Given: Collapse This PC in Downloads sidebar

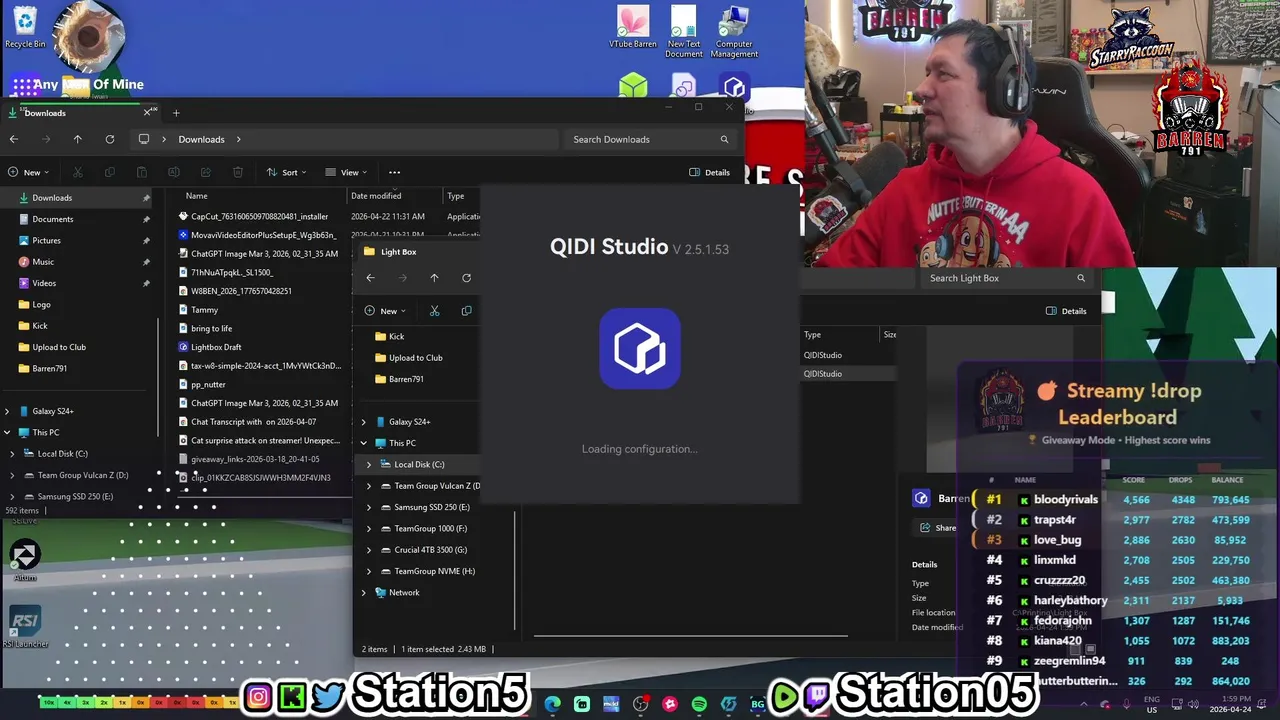Looking at the screenshot, I should [x=8, y=433].
